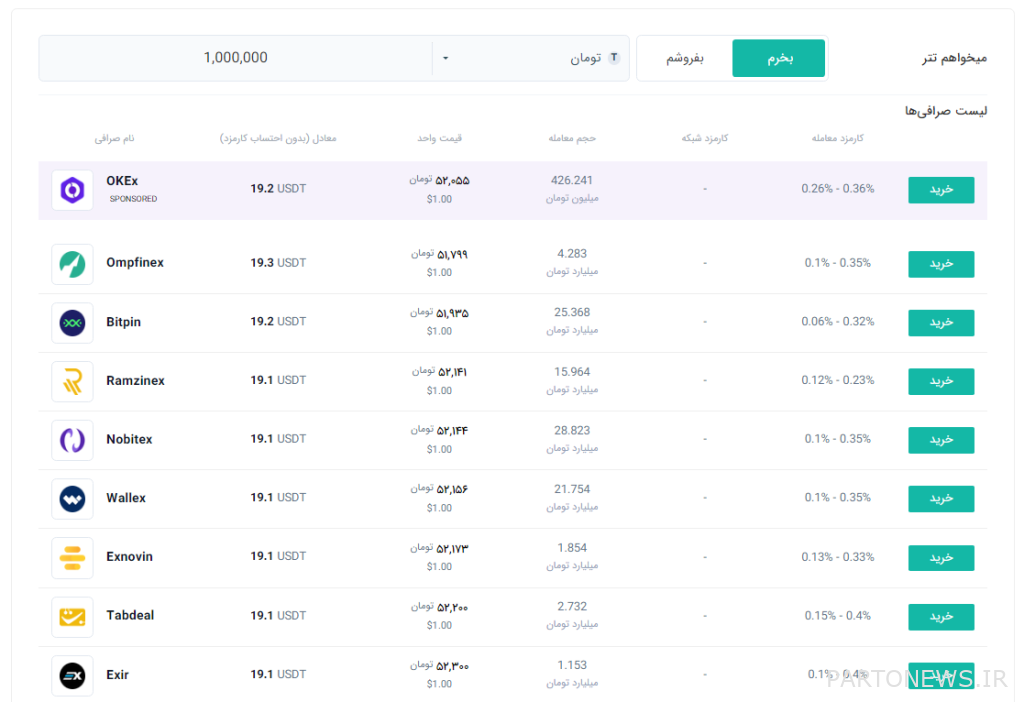Click the 28.823 volume for Nobitex

(572, 430)
